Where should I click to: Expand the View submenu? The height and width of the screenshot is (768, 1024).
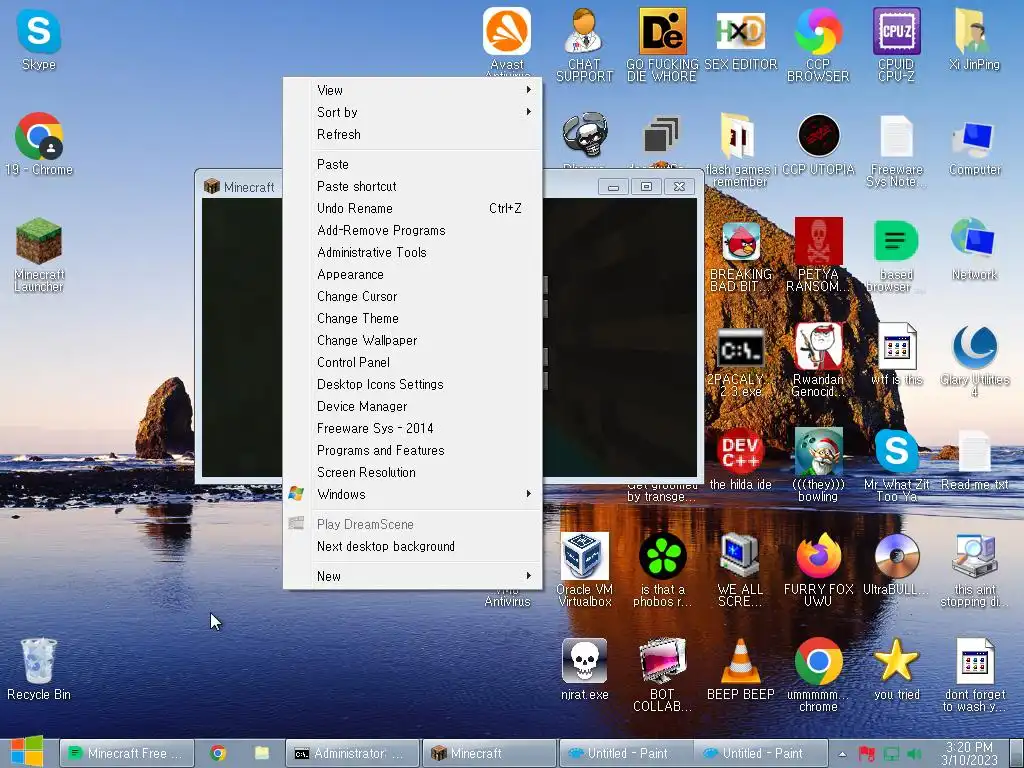coord(413,90)
